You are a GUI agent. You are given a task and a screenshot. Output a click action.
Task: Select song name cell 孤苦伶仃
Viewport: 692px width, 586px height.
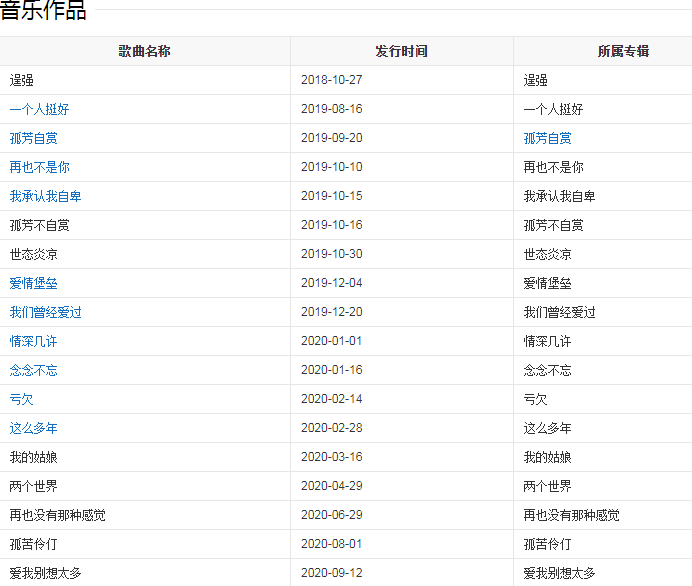[34, 545]
